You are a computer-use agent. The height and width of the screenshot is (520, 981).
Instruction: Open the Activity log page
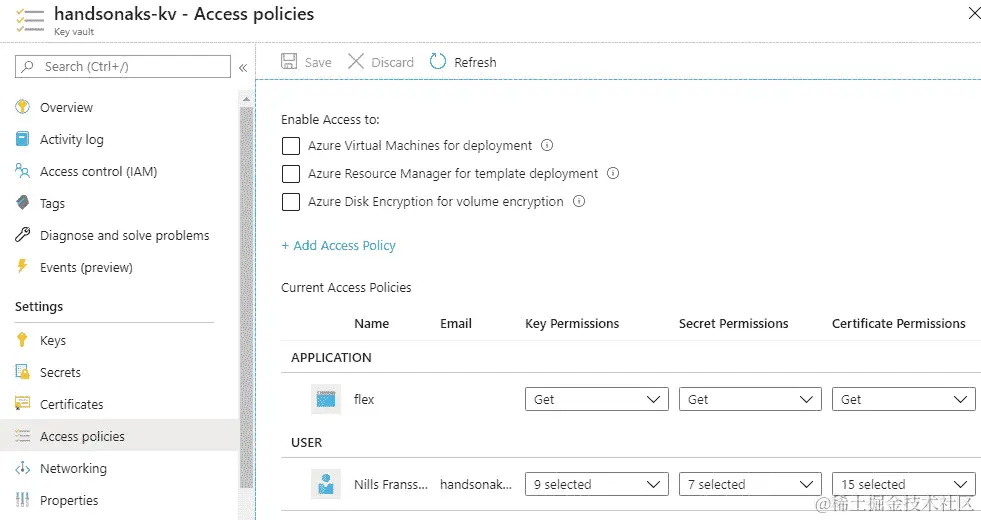tap(71, 139)
